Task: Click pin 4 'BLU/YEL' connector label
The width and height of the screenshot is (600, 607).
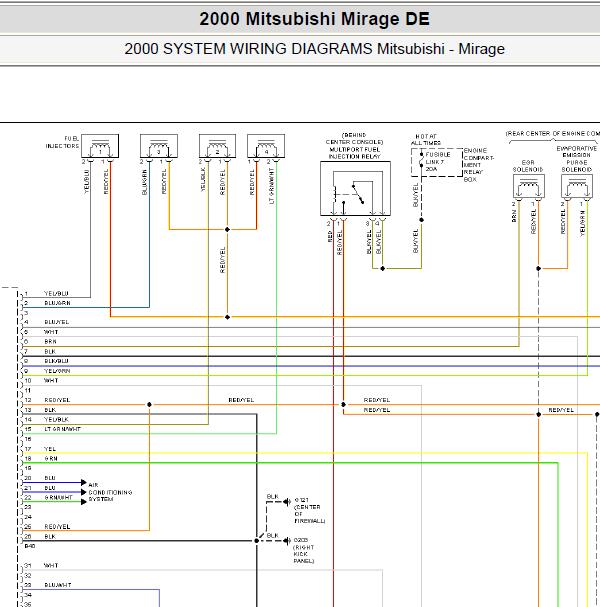Action: tap(57, 322)
